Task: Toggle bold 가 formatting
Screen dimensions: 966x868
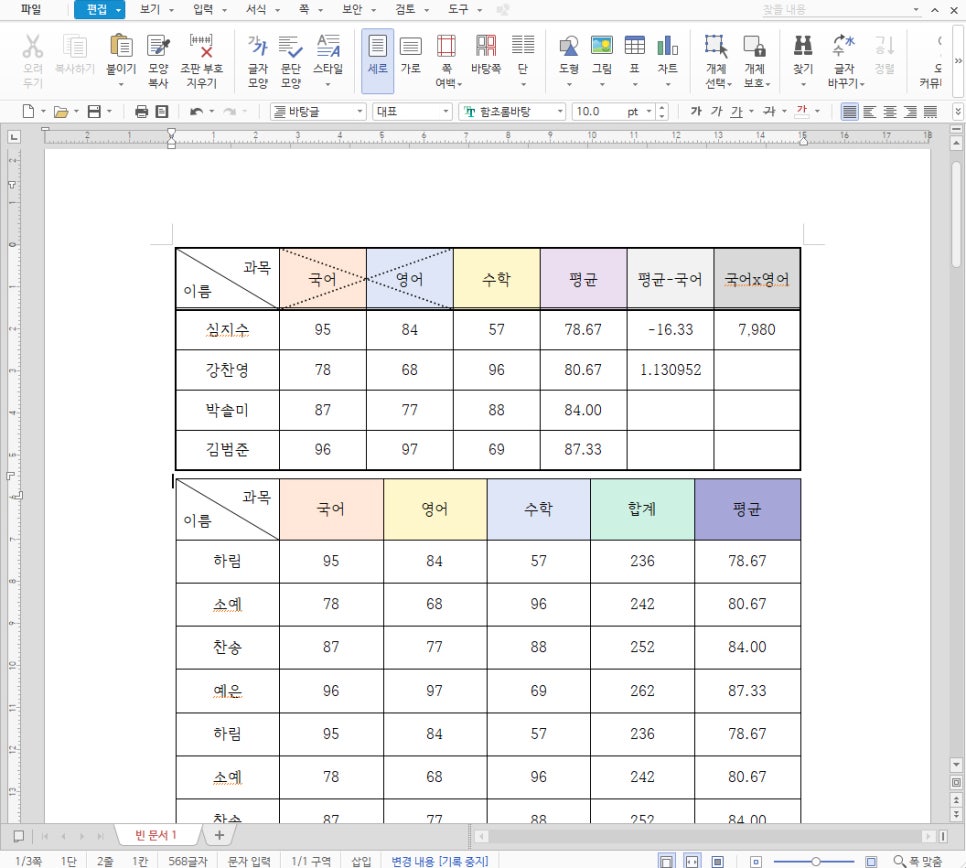Action: 696,112
